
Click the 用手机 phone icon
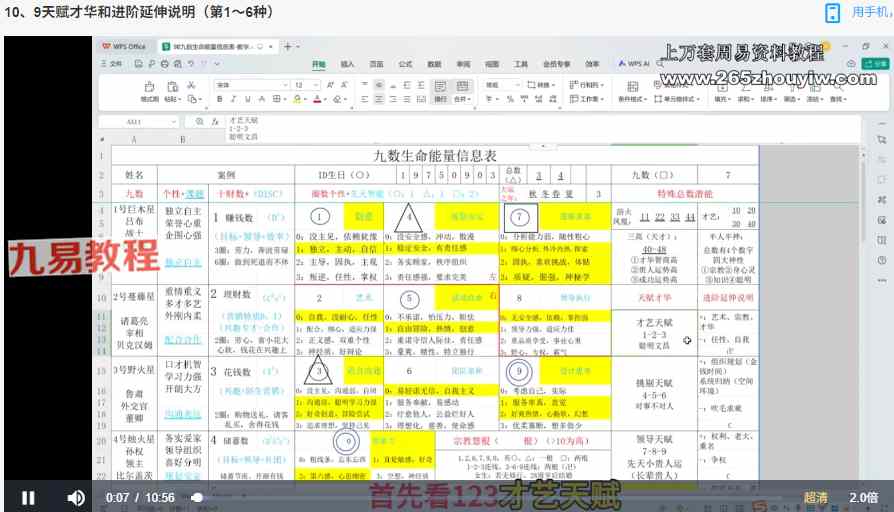[x=832, y=12]
